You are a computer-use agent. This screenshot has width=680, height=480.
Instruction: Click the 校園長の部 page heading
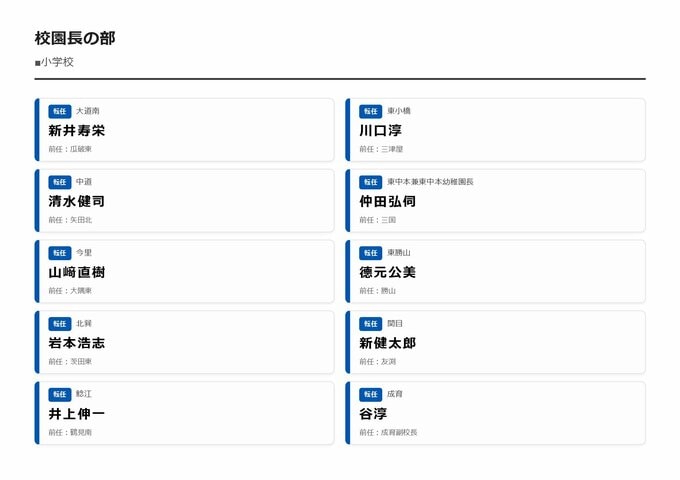[75, 38]
